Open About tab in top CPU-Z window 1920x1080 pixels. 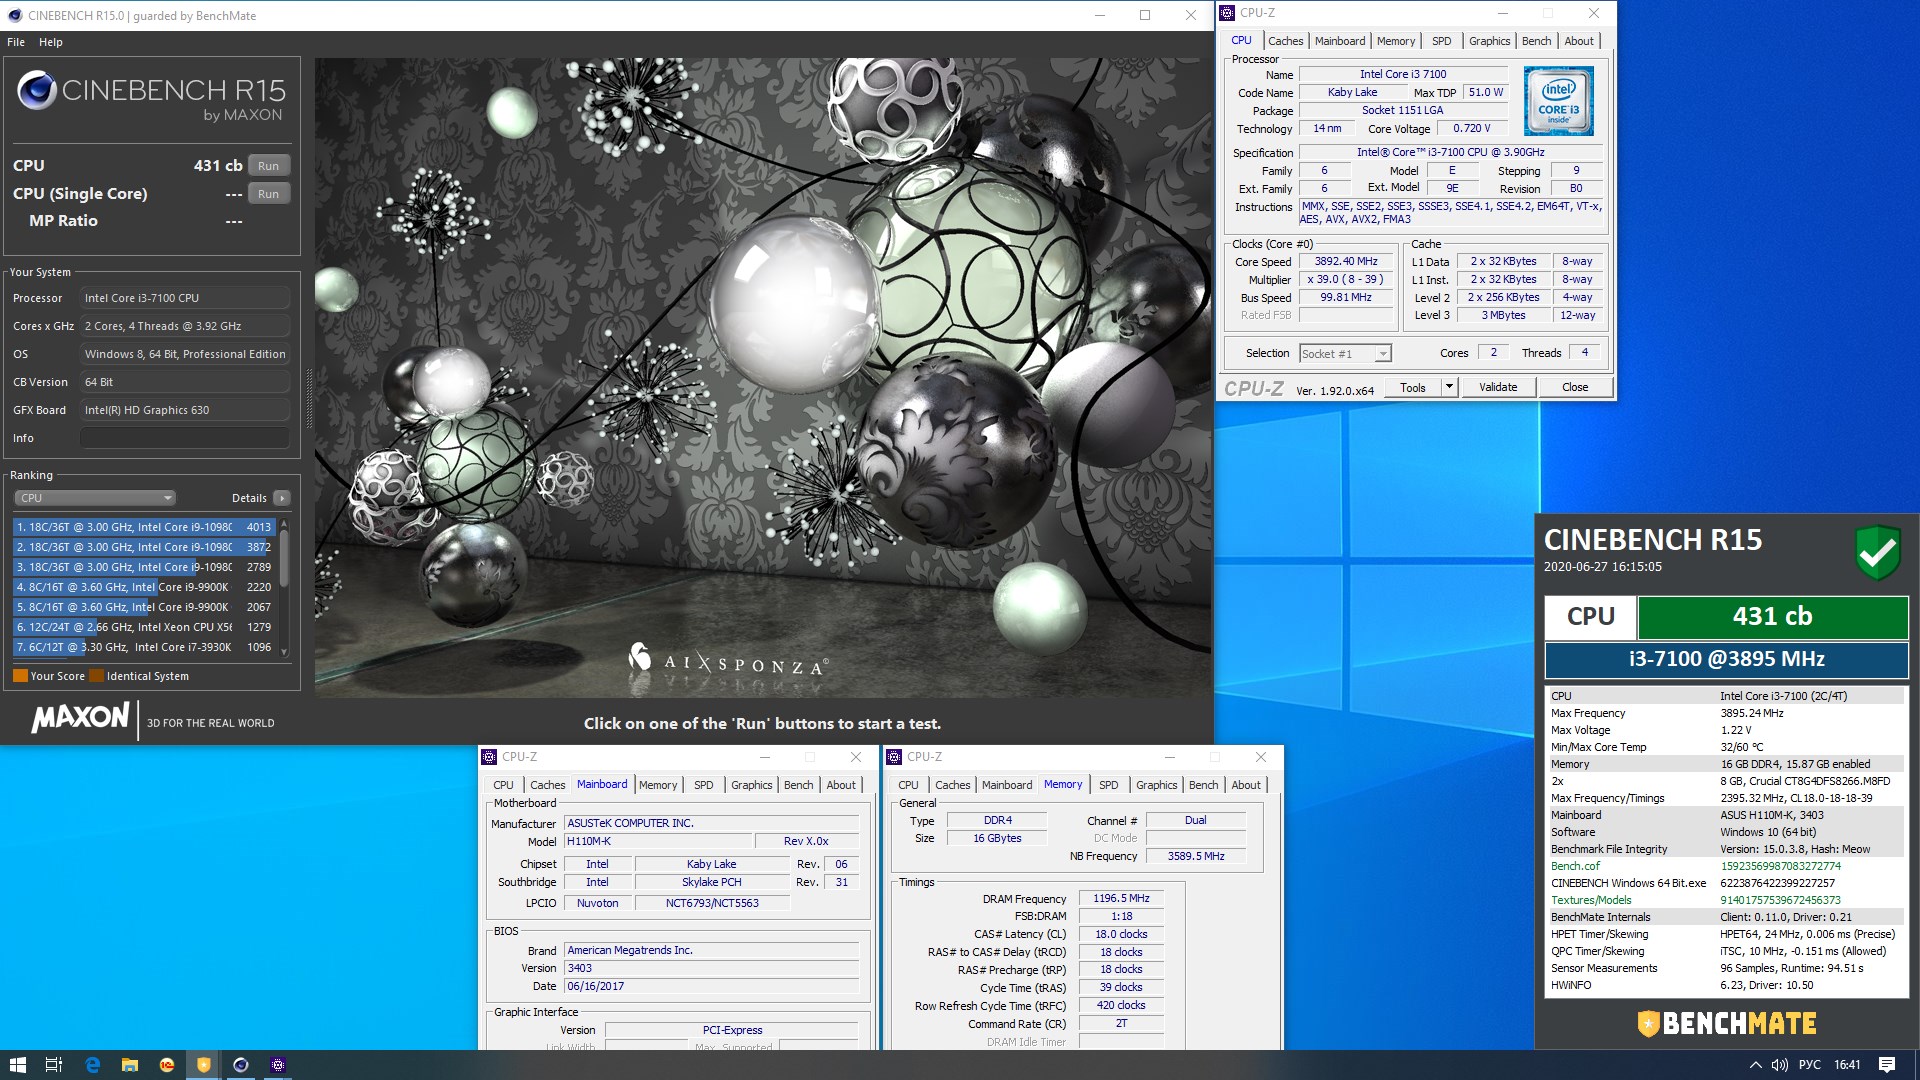pyautogui.click(x=1579, y=41)
